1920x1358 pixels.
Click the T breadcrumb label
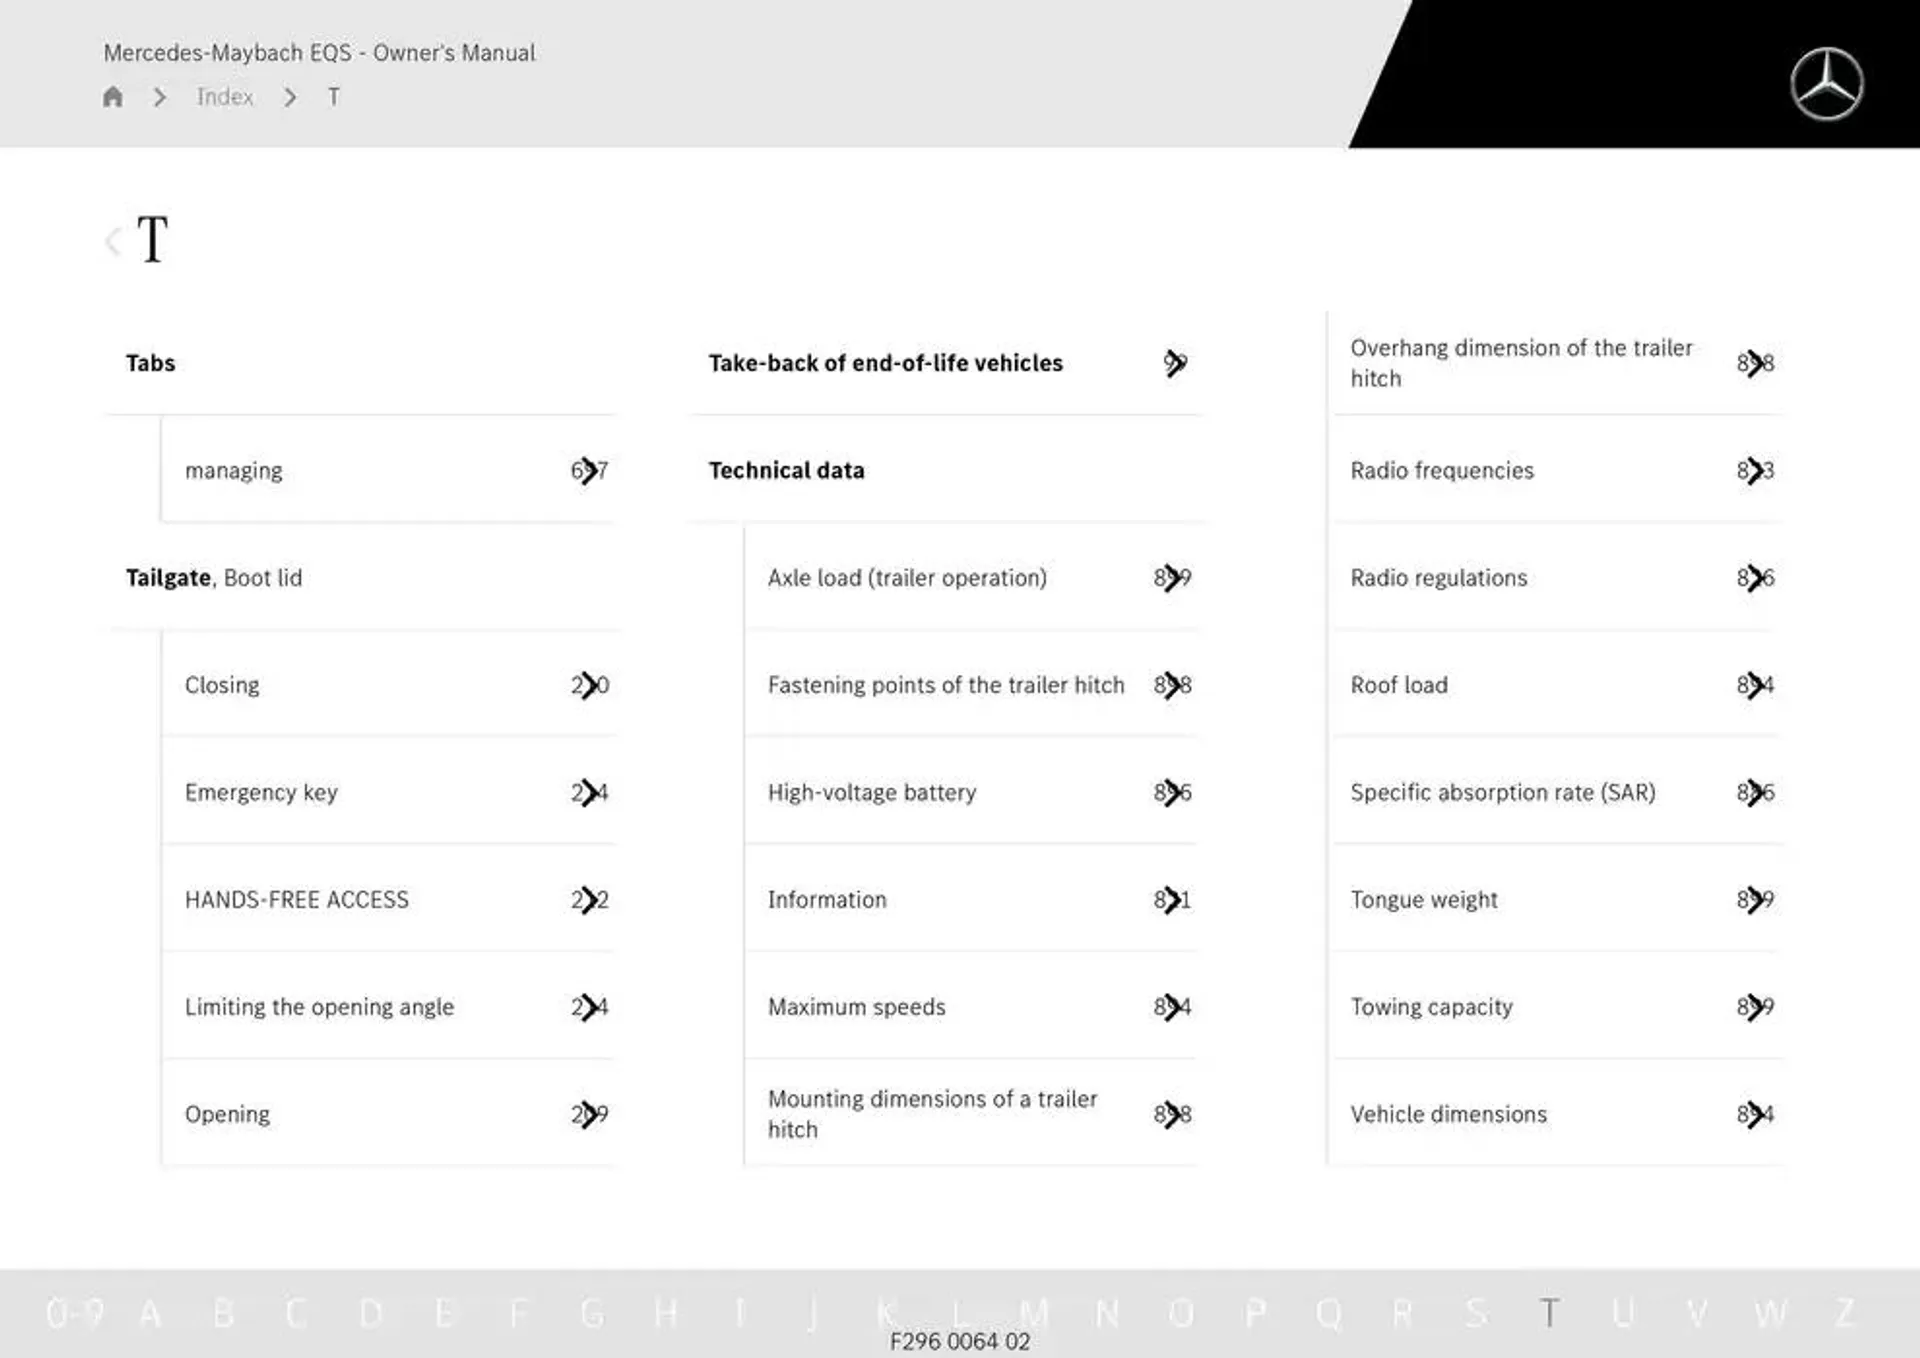click(331, 96)
